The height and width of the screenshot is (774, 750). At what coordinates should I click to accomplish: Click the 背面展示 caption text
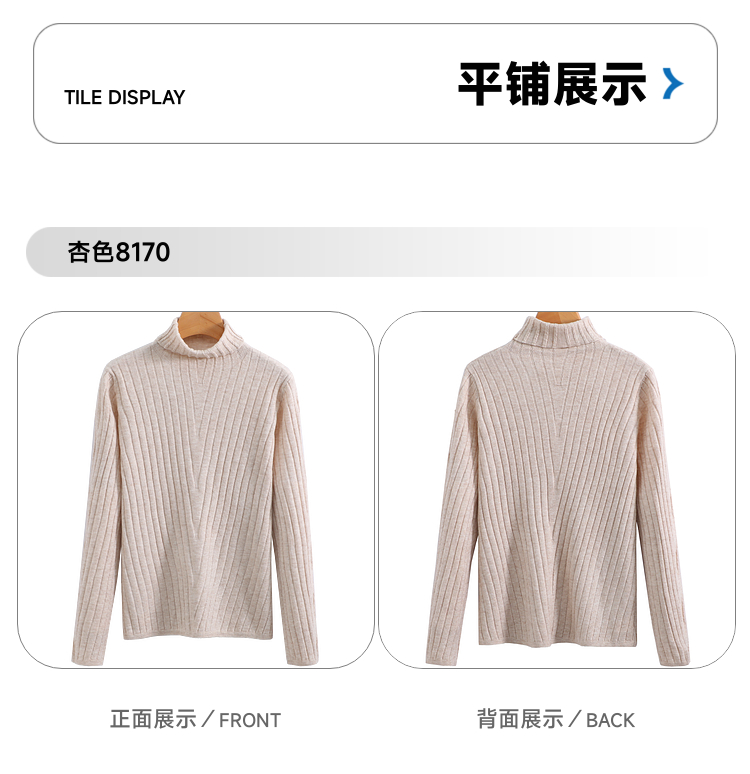[520, 719]
